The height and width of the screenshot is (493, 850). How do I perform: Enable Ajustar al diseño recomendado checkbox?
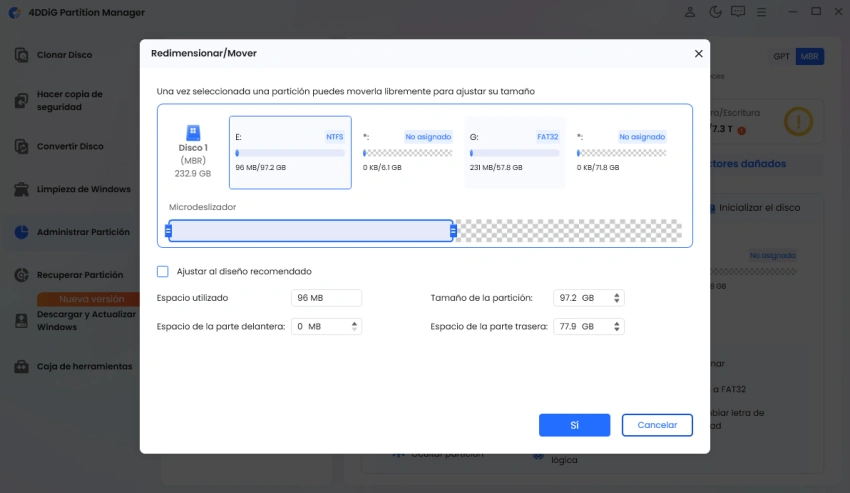coord(163,271)
